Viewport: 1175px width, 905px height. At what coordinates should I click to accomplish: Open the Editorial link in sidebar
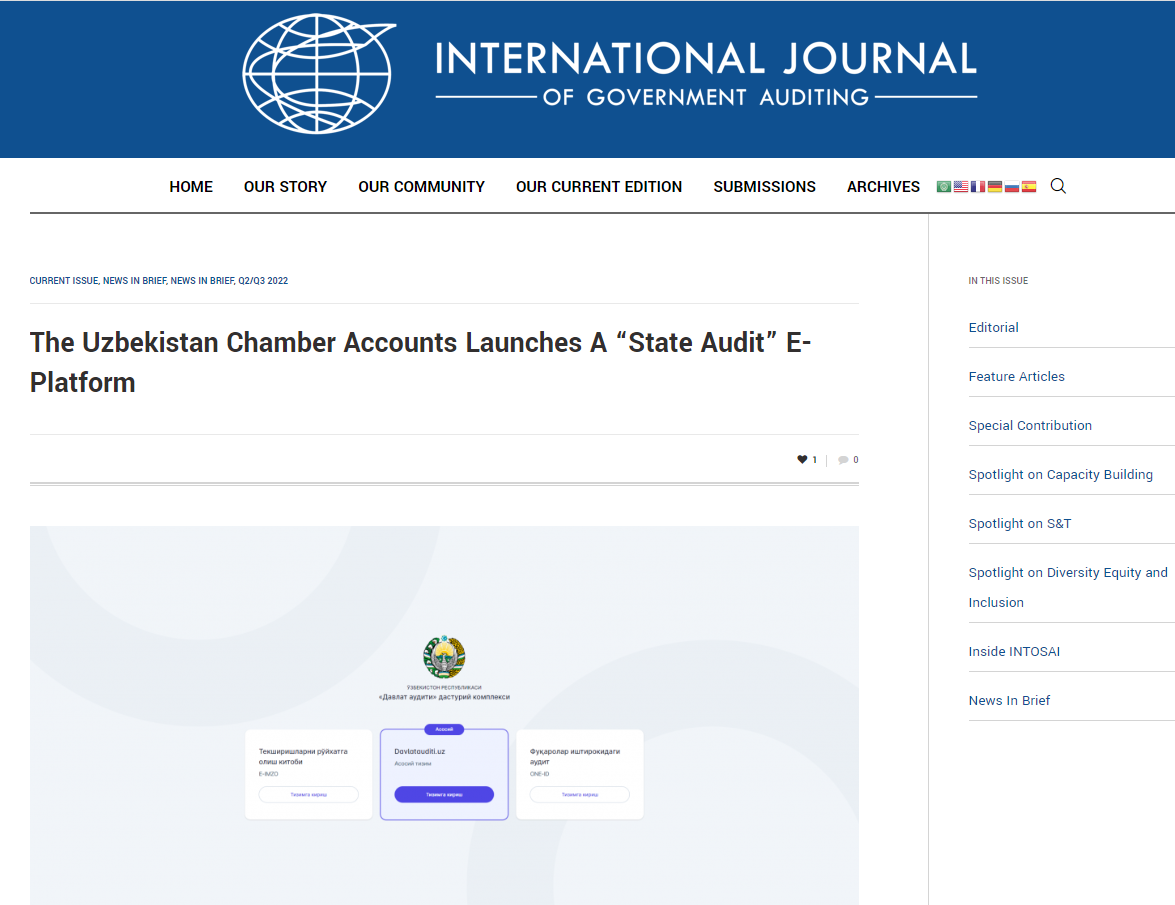tap(993, 327)
